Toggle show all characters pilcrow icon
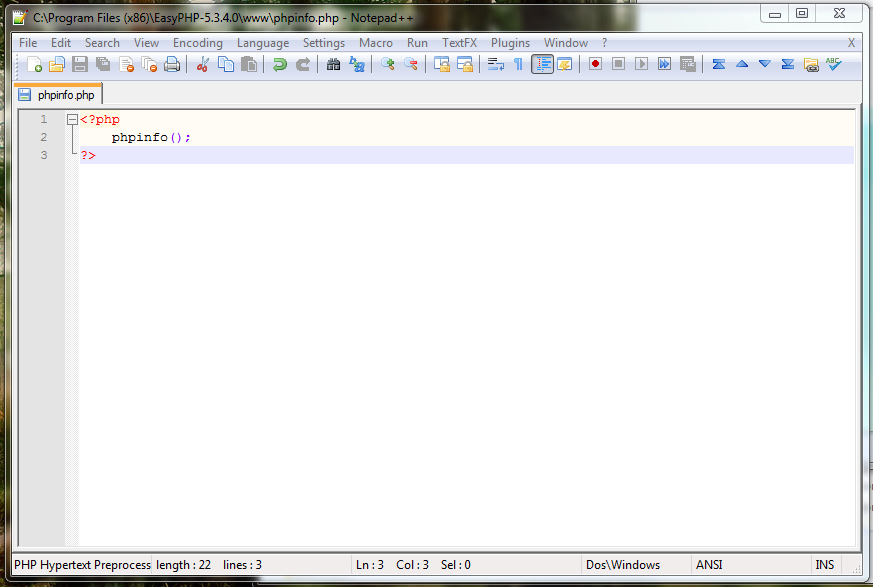Screen dimensions: 873x587 (518, 65)
